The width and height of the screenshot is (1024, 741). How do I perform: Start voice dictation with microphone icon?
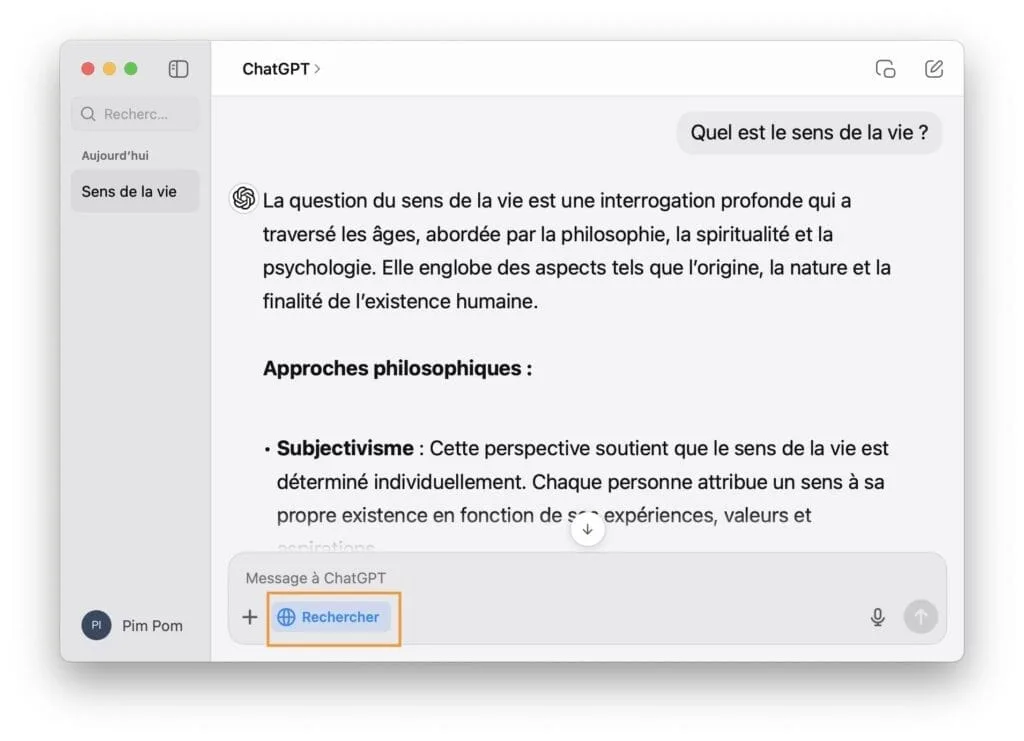[878, 617]
